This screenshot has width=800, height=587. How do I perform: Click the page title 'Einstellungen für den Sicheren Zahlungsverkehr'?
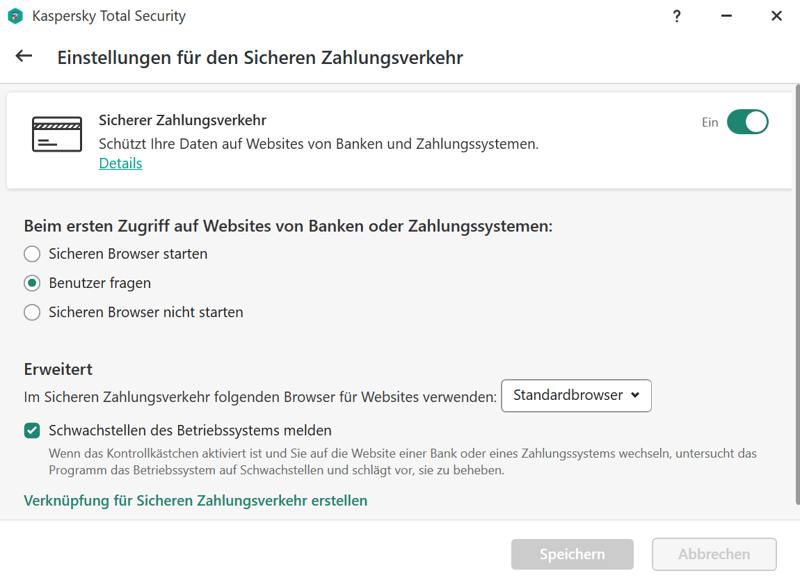coord(260,57)
